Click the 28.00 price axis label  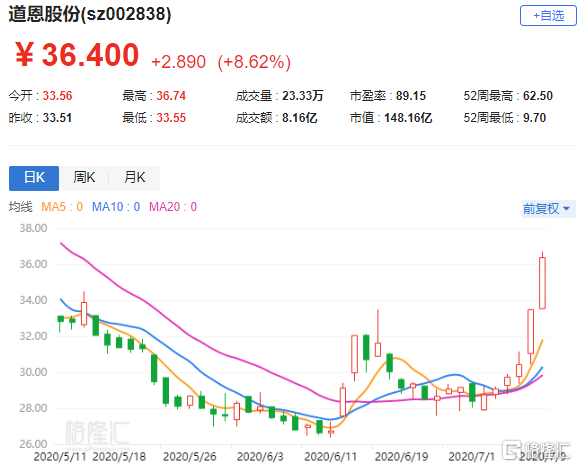[33, 408]
